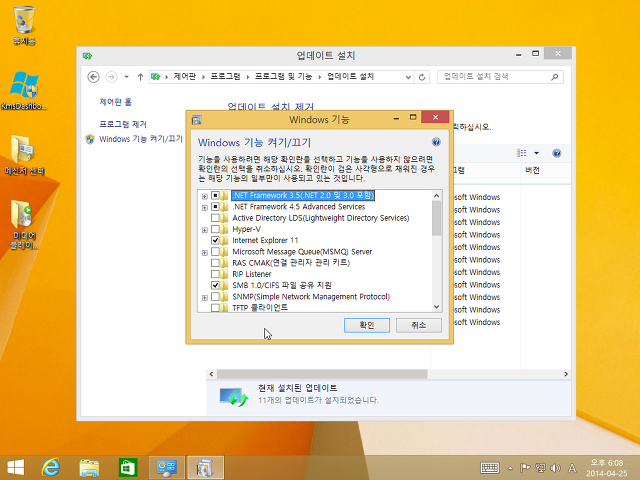Click the Windows 기능 dialog title bar icon
Image resolution: width=640 pixels, height=480 pixels.
point(197,120)
